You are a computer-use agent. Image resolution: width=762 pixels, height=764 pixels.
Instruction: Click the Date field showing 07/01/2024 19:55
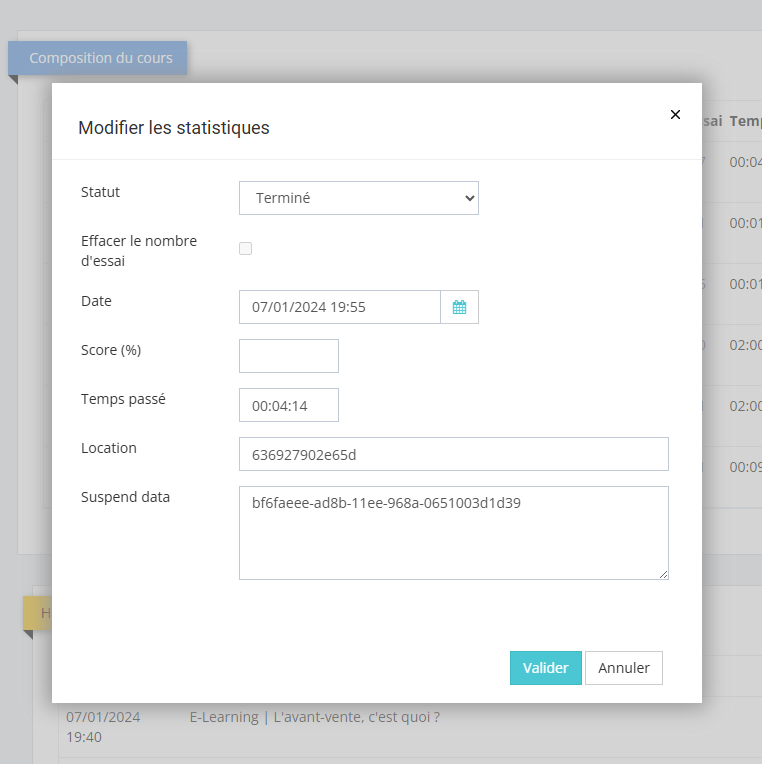[339, 307]
